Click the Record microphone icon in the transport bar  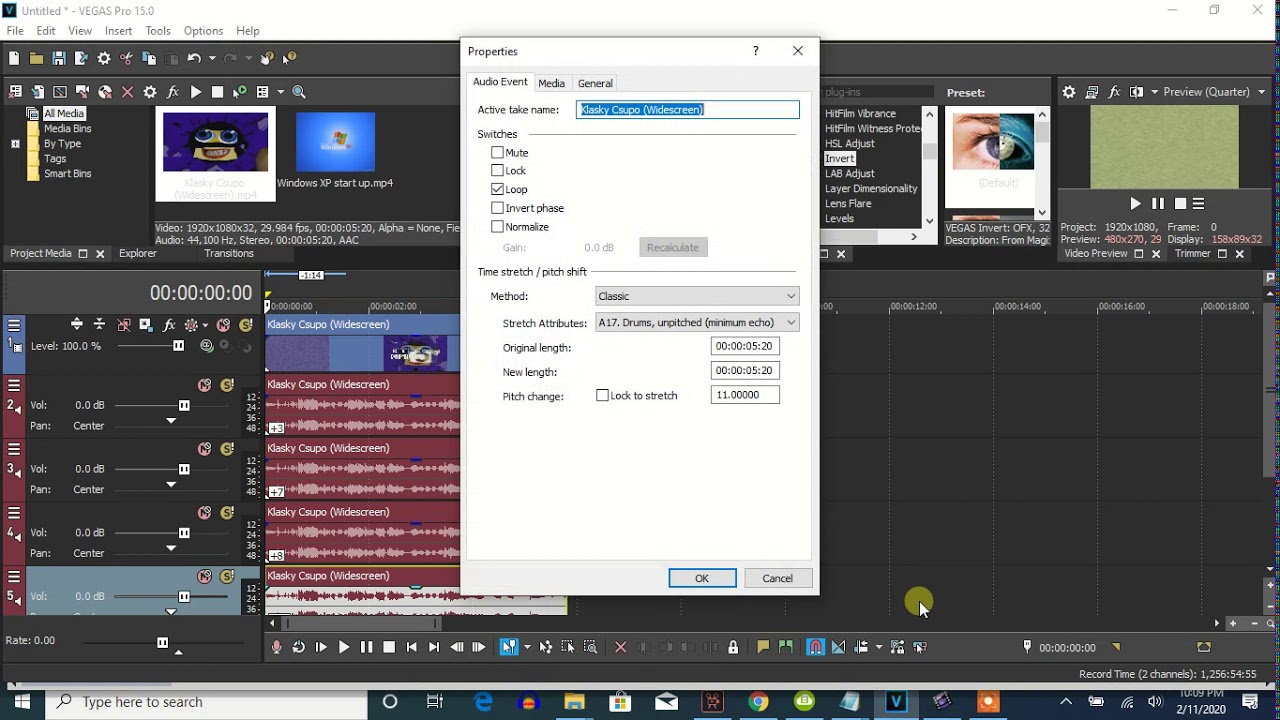point(276,647)
